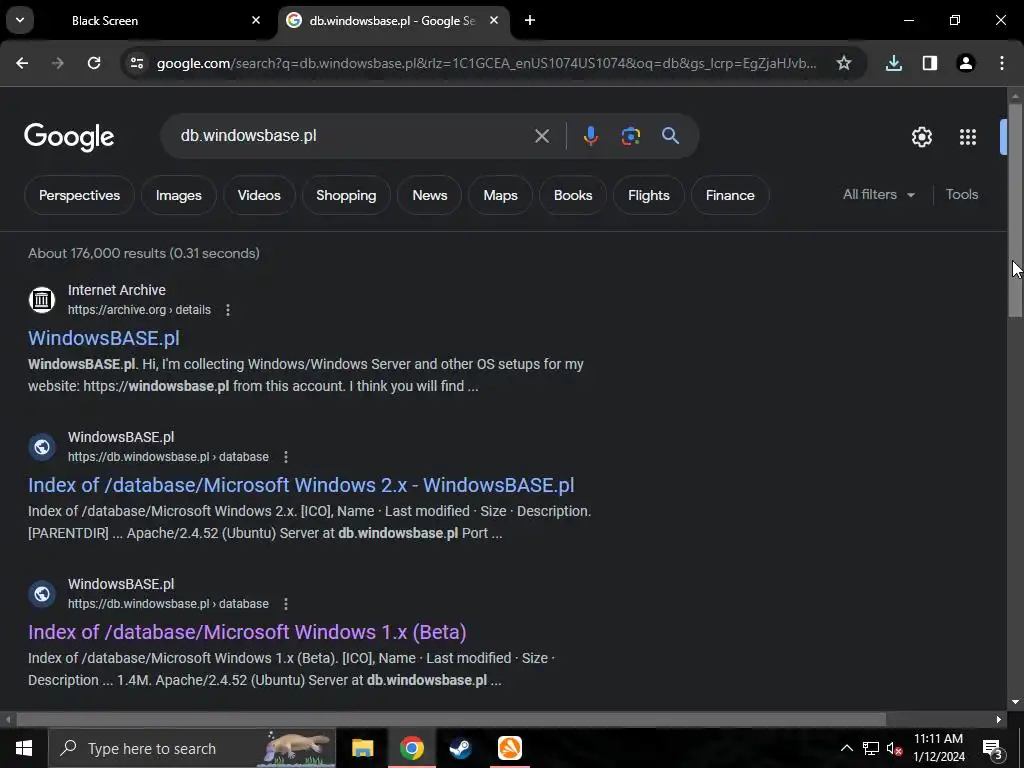
Task: Filter results by Maps
Action: click(500, 195)
